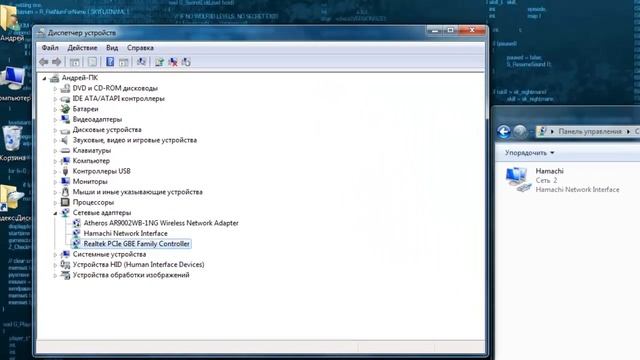Click the Андрей-ПК computer root icon
The width and height of the screenshot is (640, 360).
tap(54, 78)
